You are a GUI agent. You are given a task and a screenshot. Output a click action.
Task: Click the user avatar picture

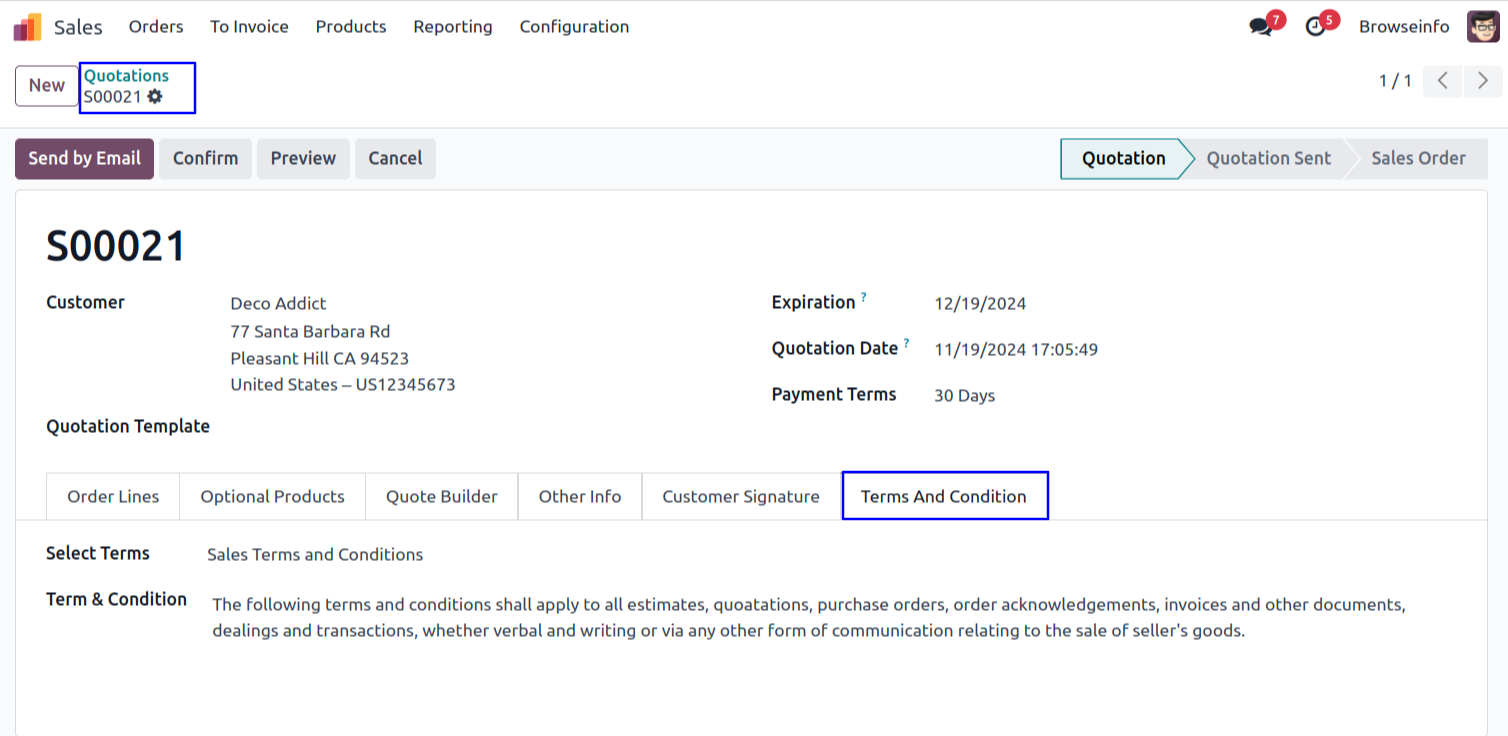tap(1483, 27)
